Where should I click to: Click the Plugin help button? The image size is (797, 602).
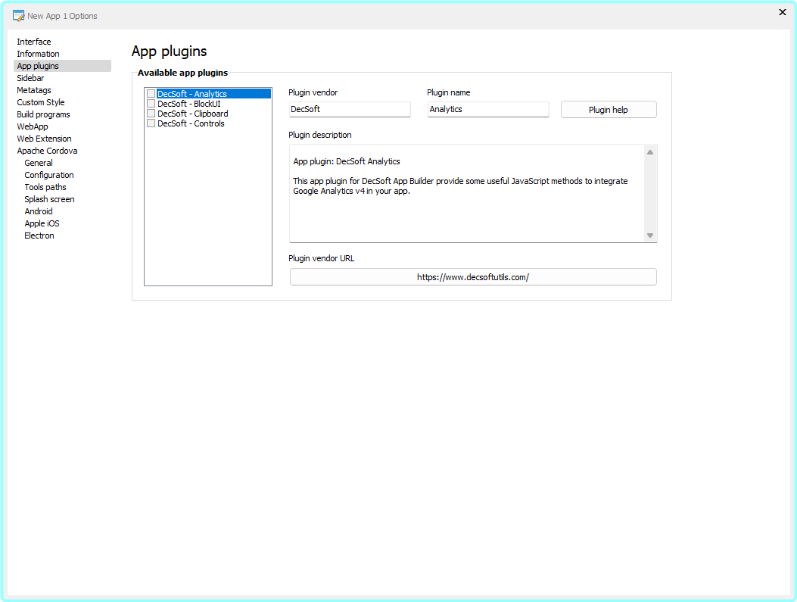(x=608, y=110)
